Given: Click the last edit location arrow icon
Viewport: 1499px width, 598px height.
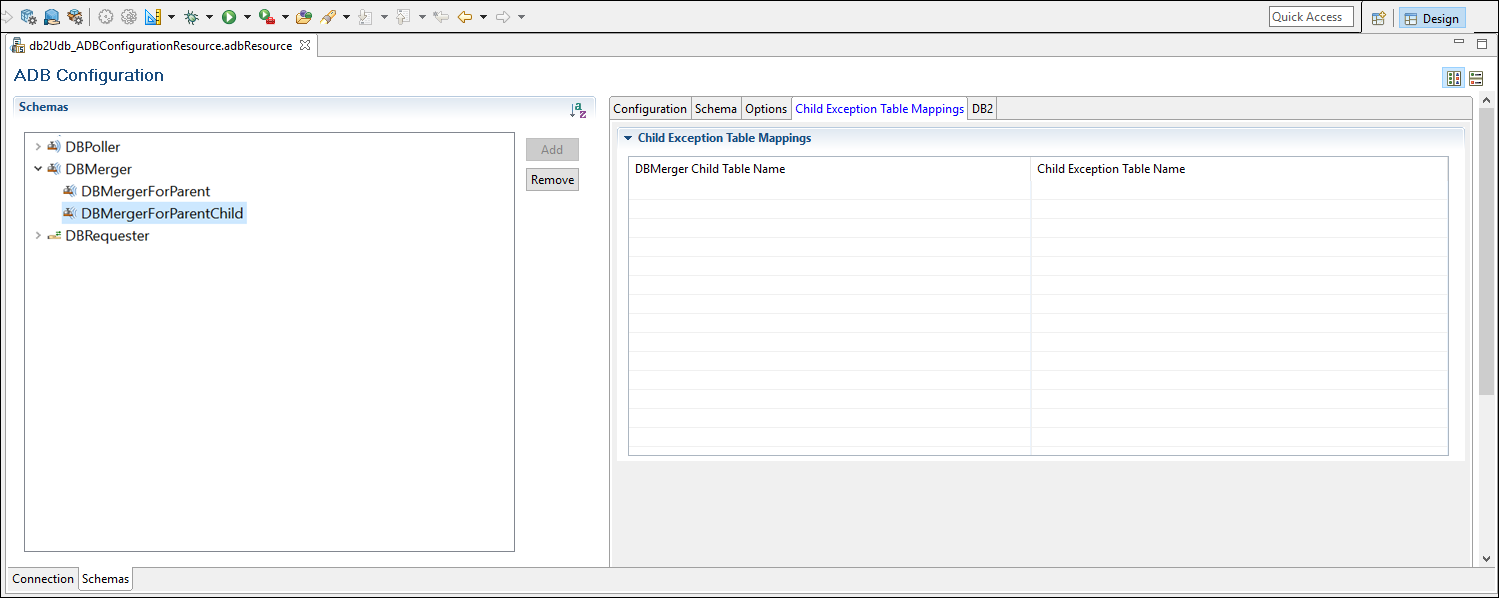Looking at the screenshot, I should coord(440,17).
